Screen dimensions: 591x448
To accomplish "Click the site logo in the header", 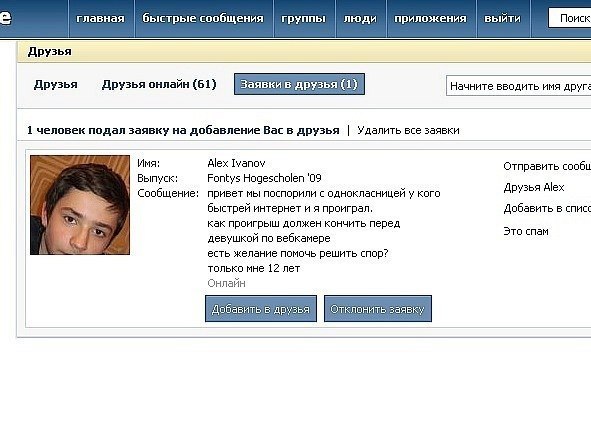I will pos(6,17).
